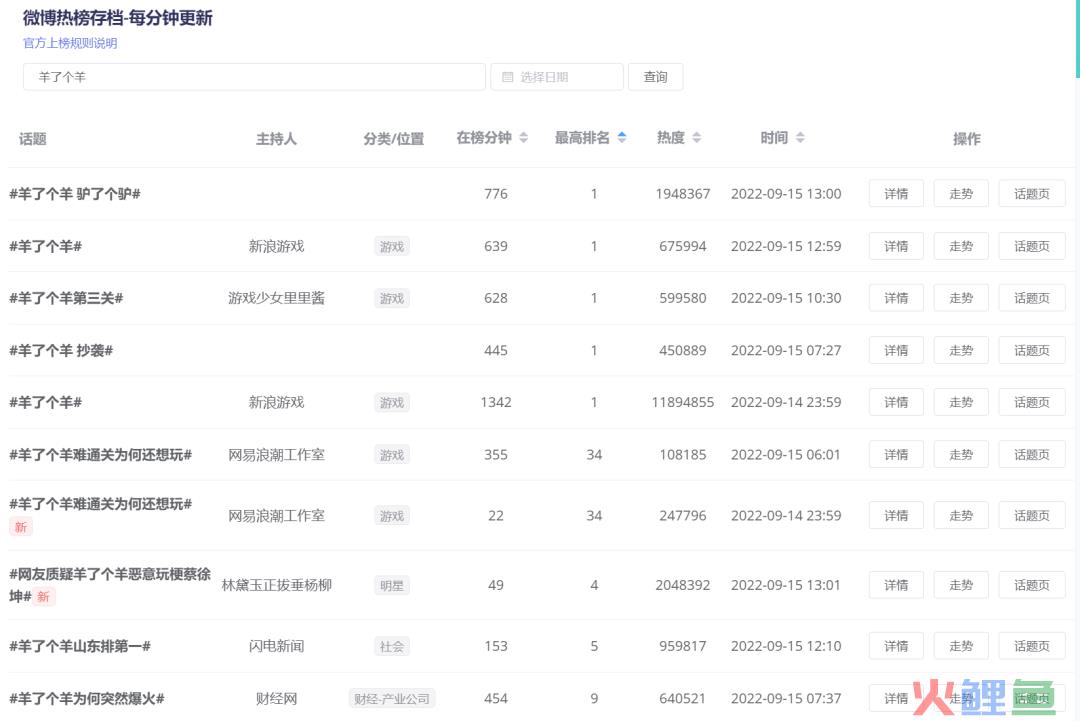Click the host name 闪电新闻
Viewport: 1080px width, 721px height.
(276, 646)
